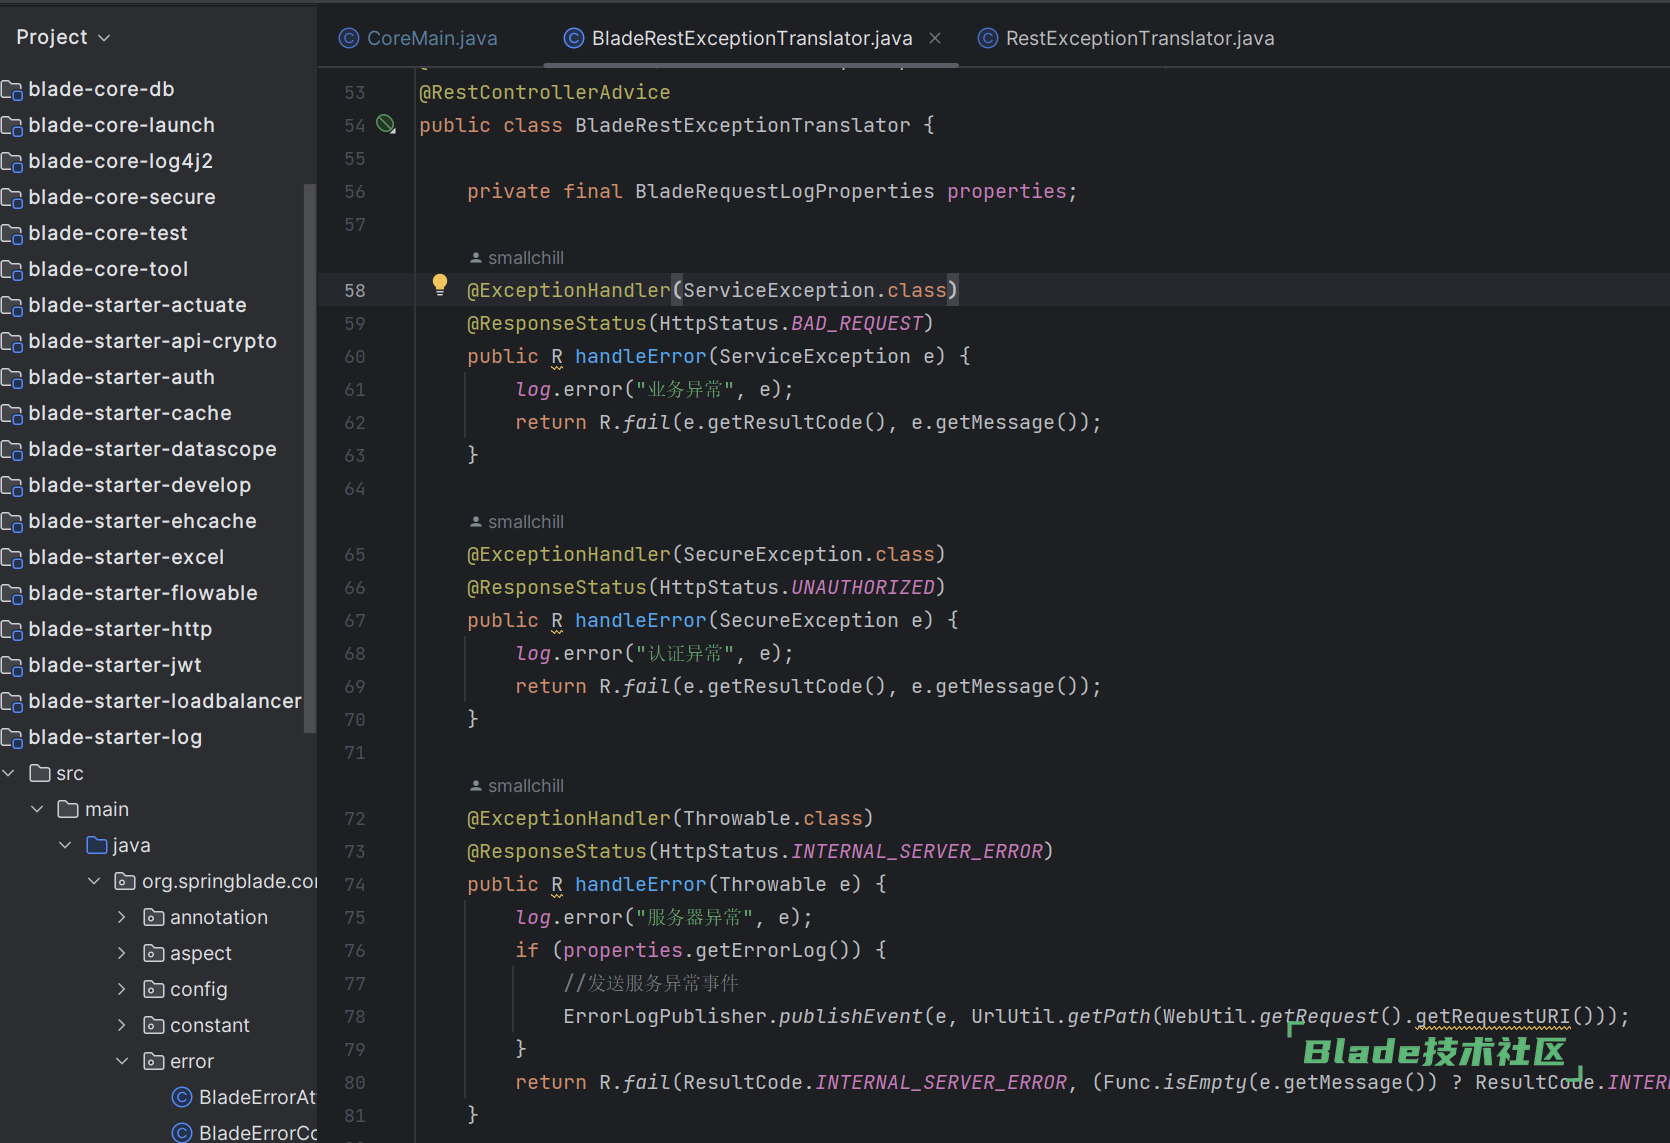This screenshot has width=1670, height=1143.
Task: Click line number 60 in the gutter
Action: click(x=355, y=357)
